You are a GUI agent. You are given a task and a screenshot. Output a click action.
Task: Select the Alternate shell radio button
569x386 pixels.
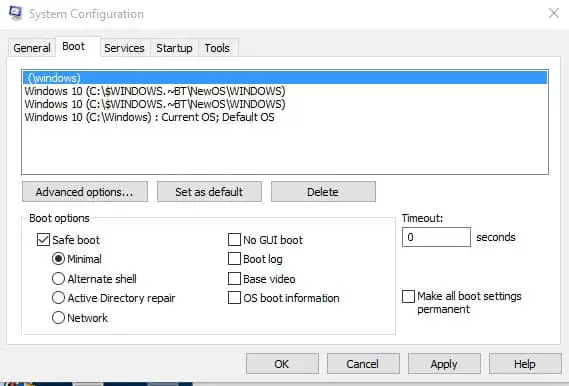pos(58,279)
